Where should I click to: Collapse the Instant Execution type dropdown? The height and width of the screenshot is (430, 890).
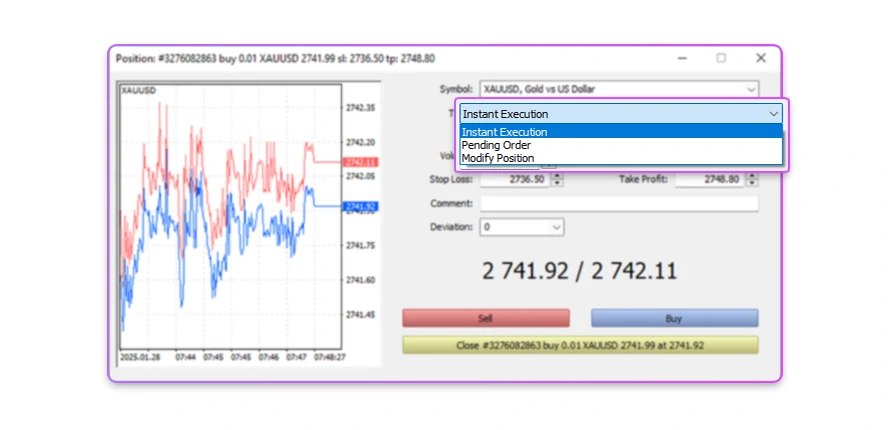[774, 114]
